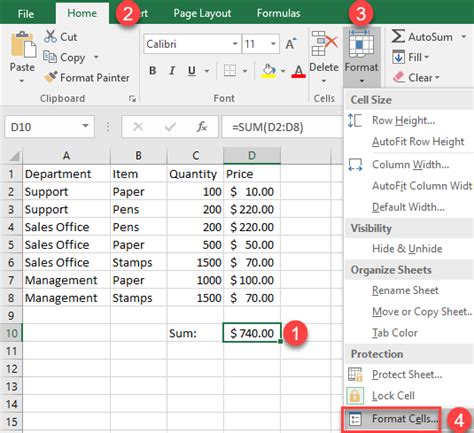Click the formula bar containing =SUM(D2:D8)
The height and width of the screenshot is (433, 474).
pos(282,127)
